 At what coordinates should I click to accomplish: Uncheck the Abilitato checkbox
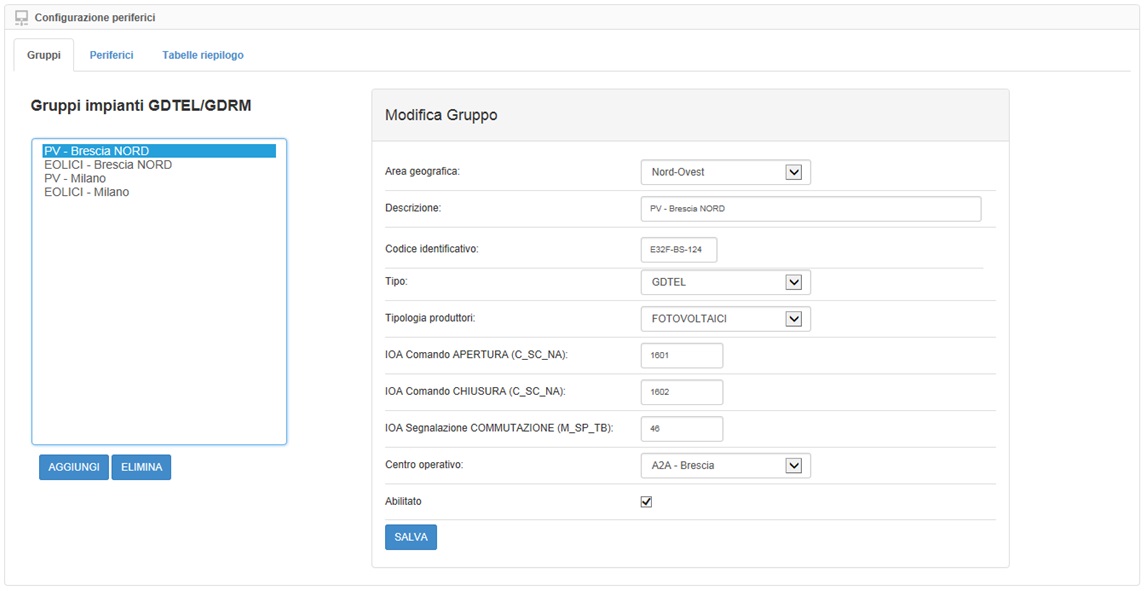click(646, 502)
